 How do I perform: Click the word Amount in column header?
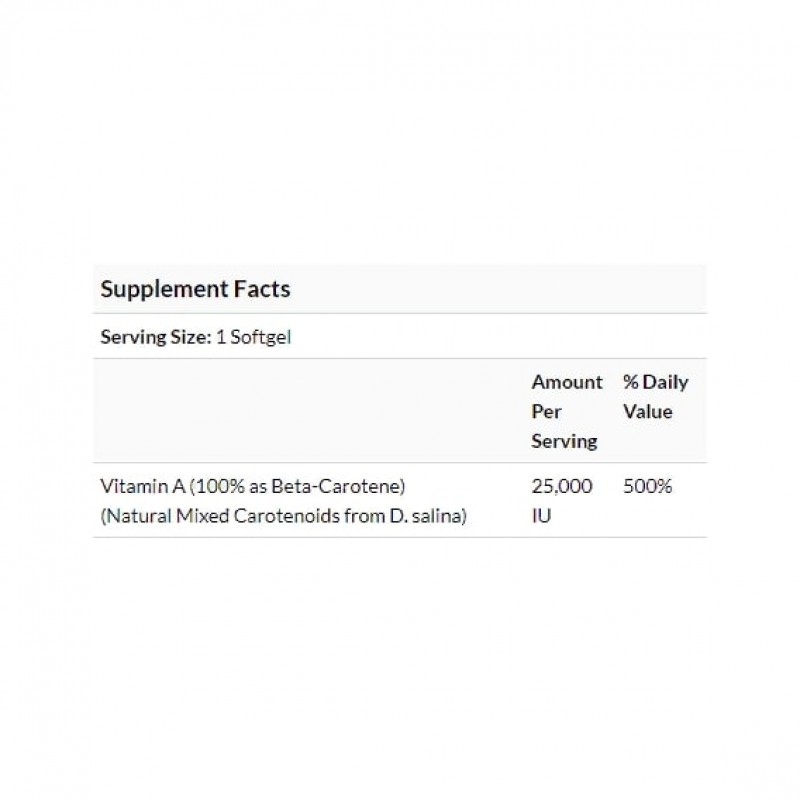tap(567, 382)
